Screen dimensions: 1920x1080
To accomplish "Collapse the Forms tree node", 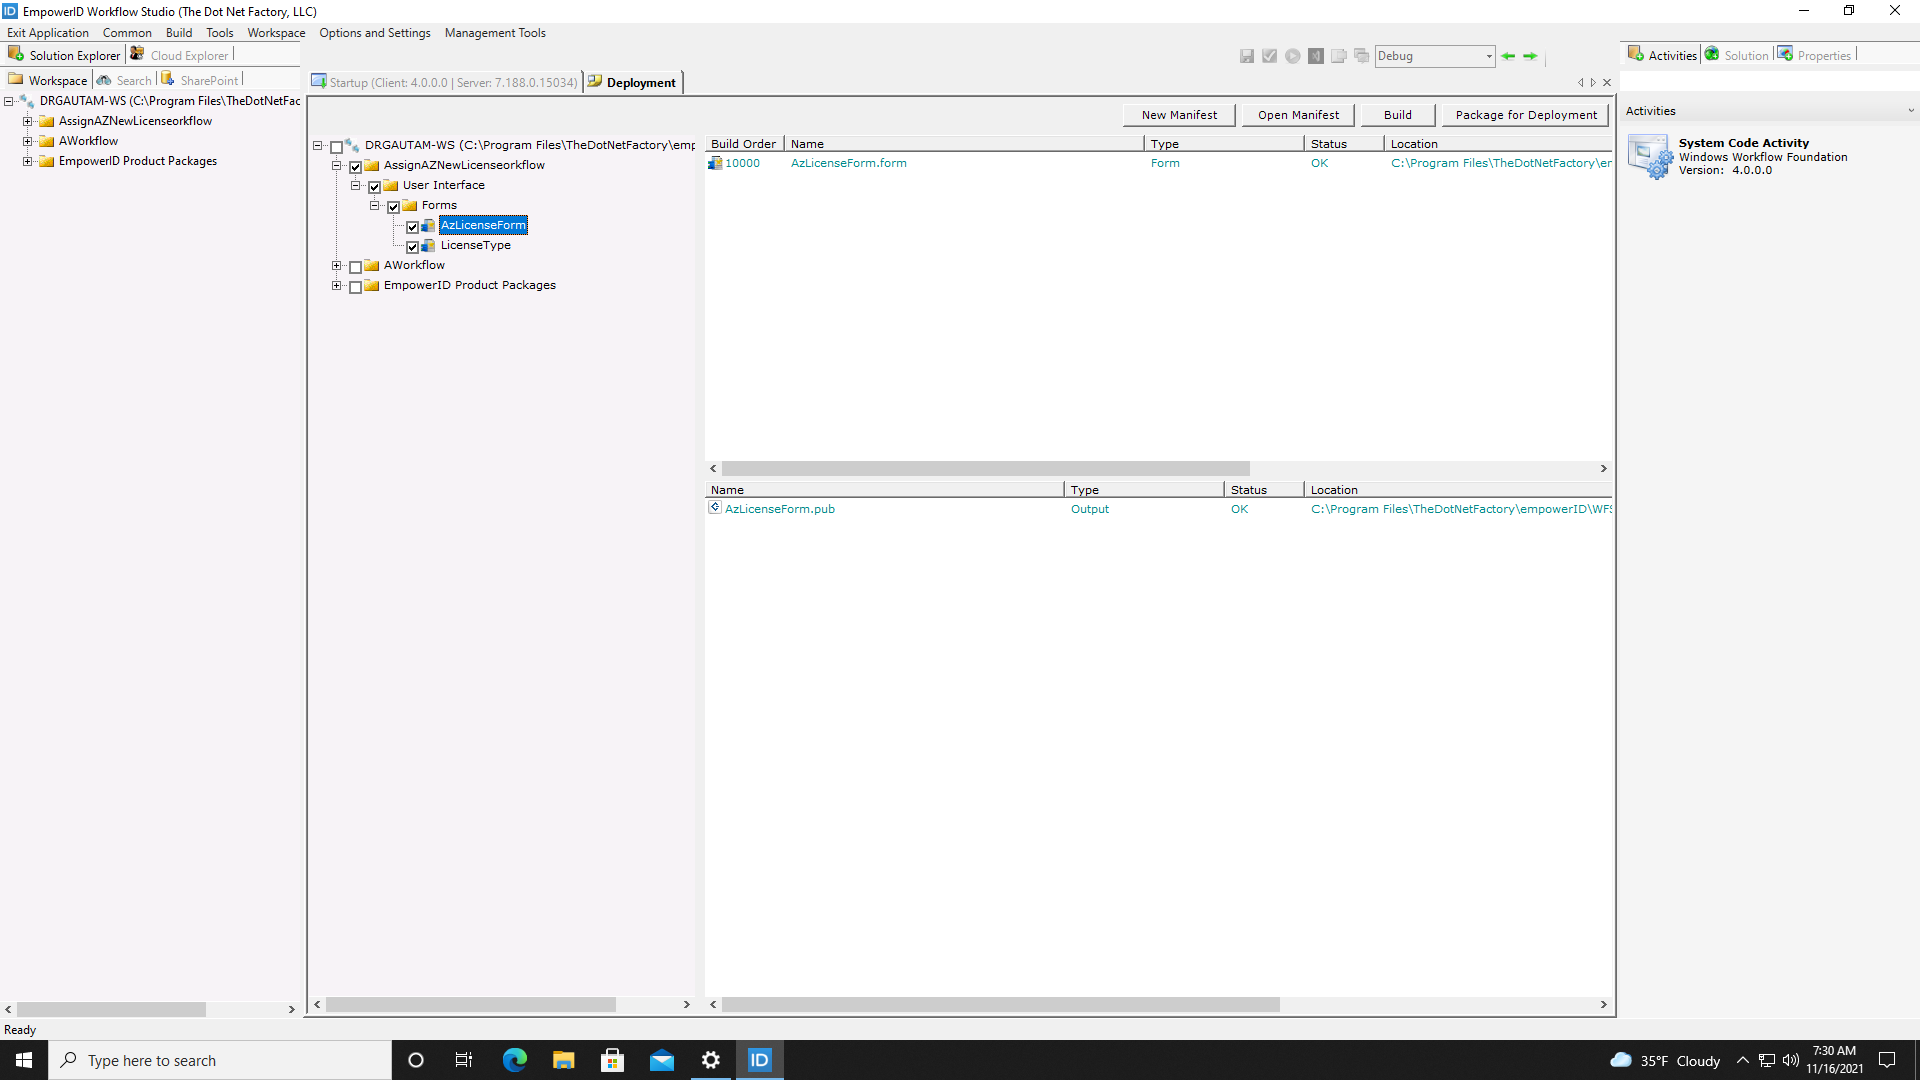I will tap(374, 205).
